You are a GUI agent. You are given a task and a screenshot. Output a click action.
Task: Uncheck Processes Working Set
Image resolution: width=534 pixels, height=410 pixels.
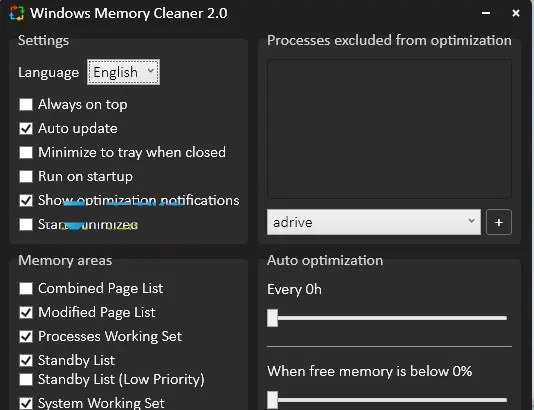point(26,336)
